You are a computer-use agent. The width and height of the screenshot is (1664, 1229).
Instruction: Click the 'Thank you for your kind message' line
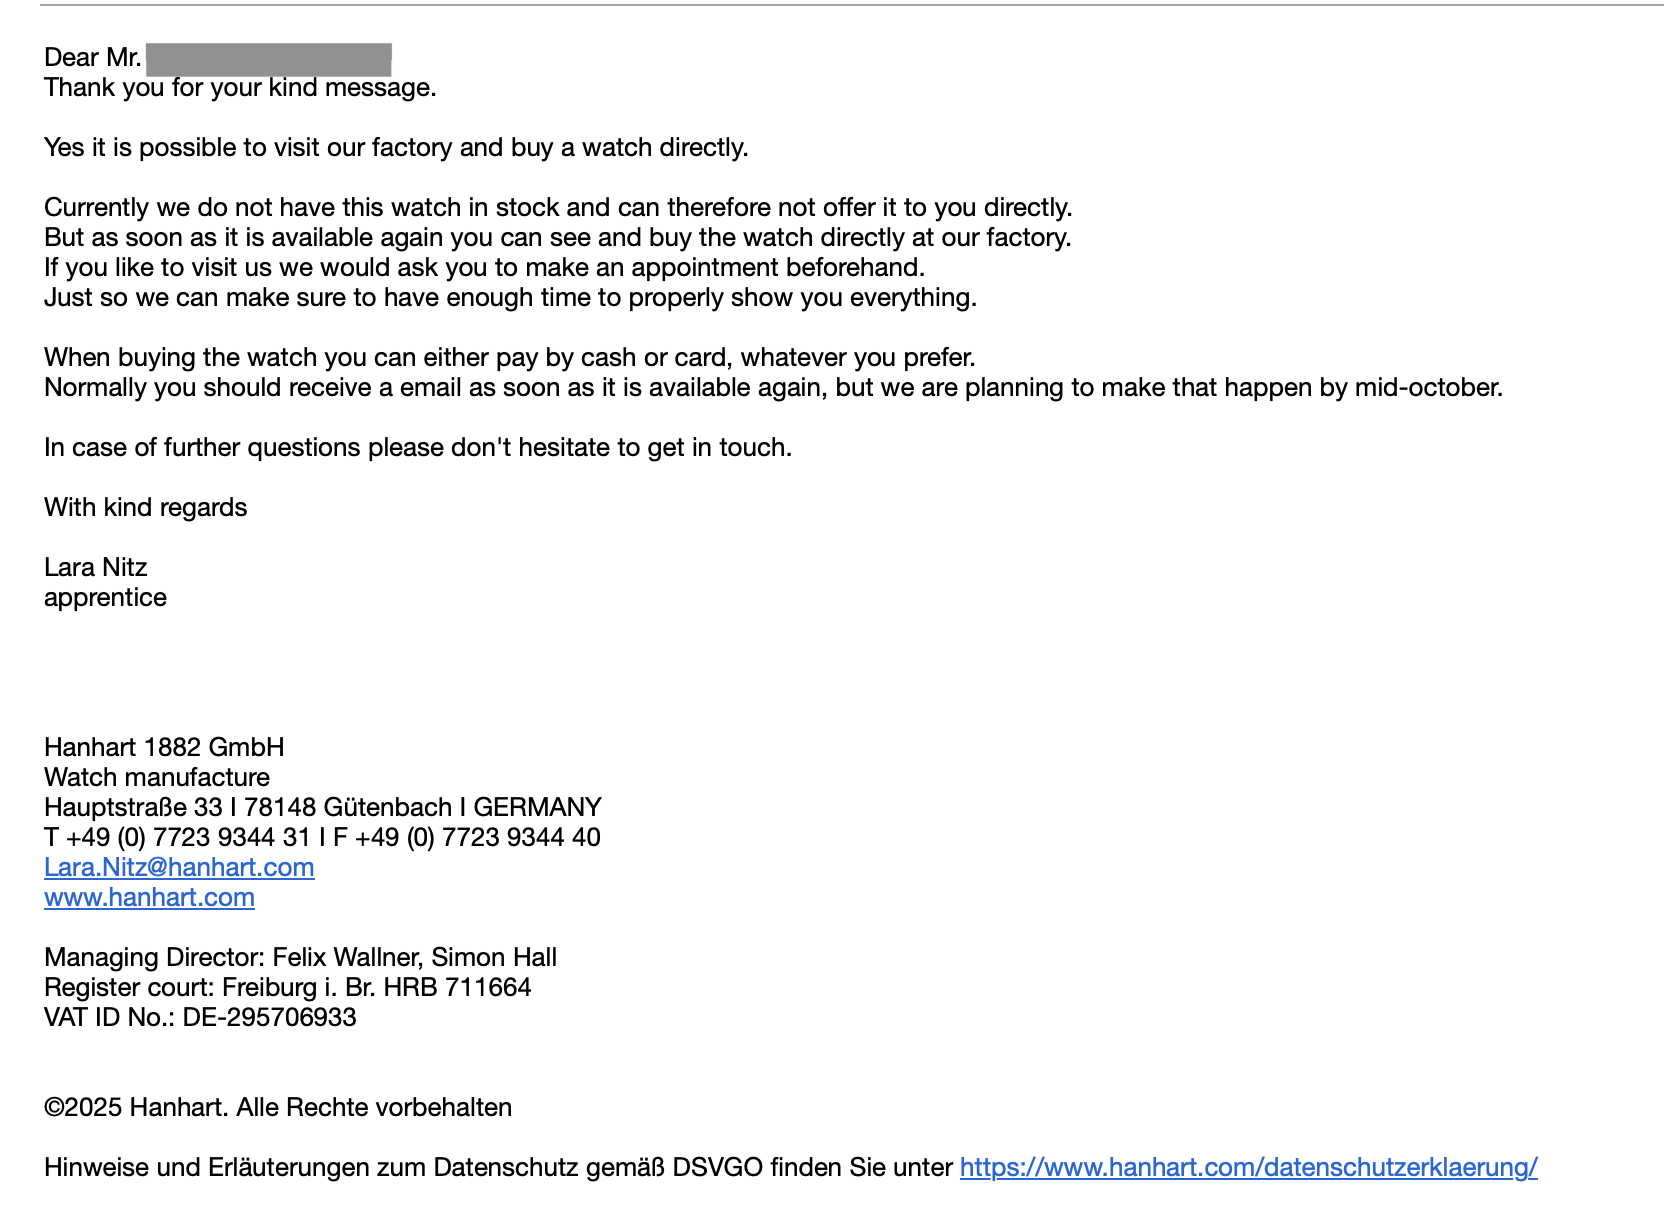click(240, 88)
